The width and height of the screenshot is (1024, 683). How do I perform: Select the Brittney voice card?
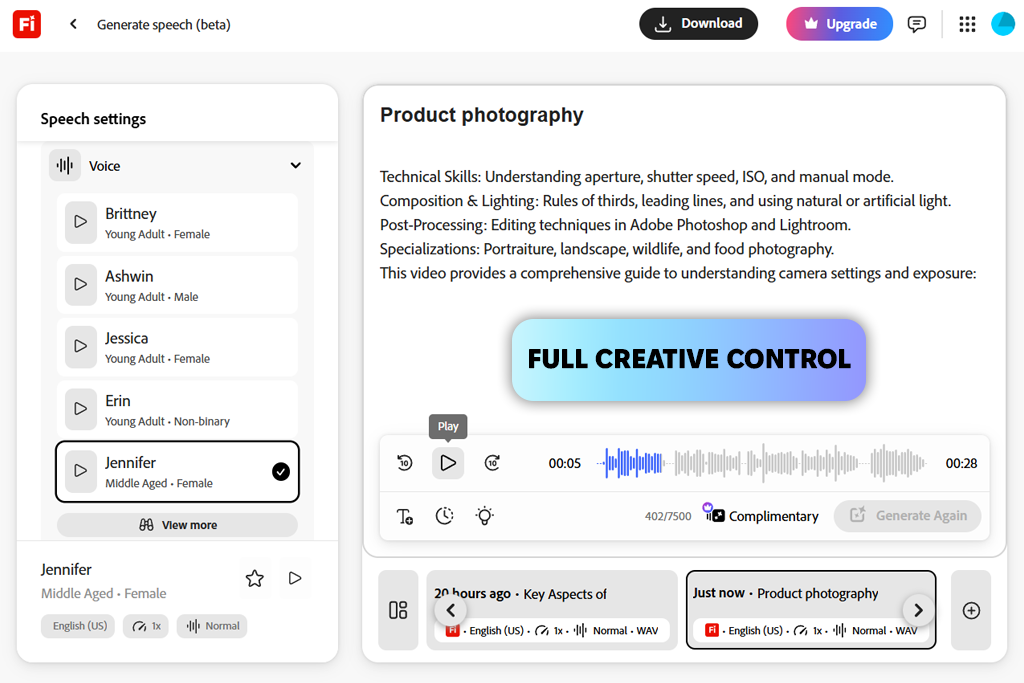coord(177,222)
